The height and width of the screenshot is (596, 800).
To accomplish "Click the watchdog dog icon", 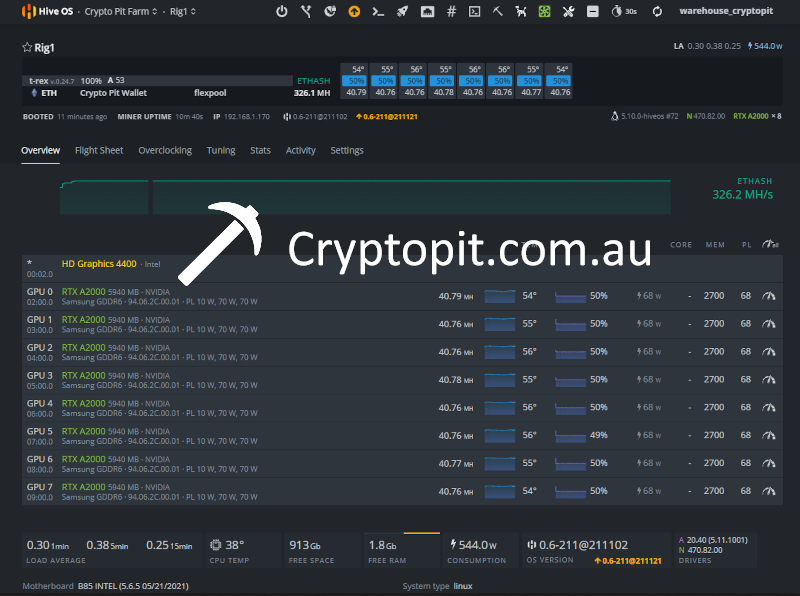I will (521, 11).
